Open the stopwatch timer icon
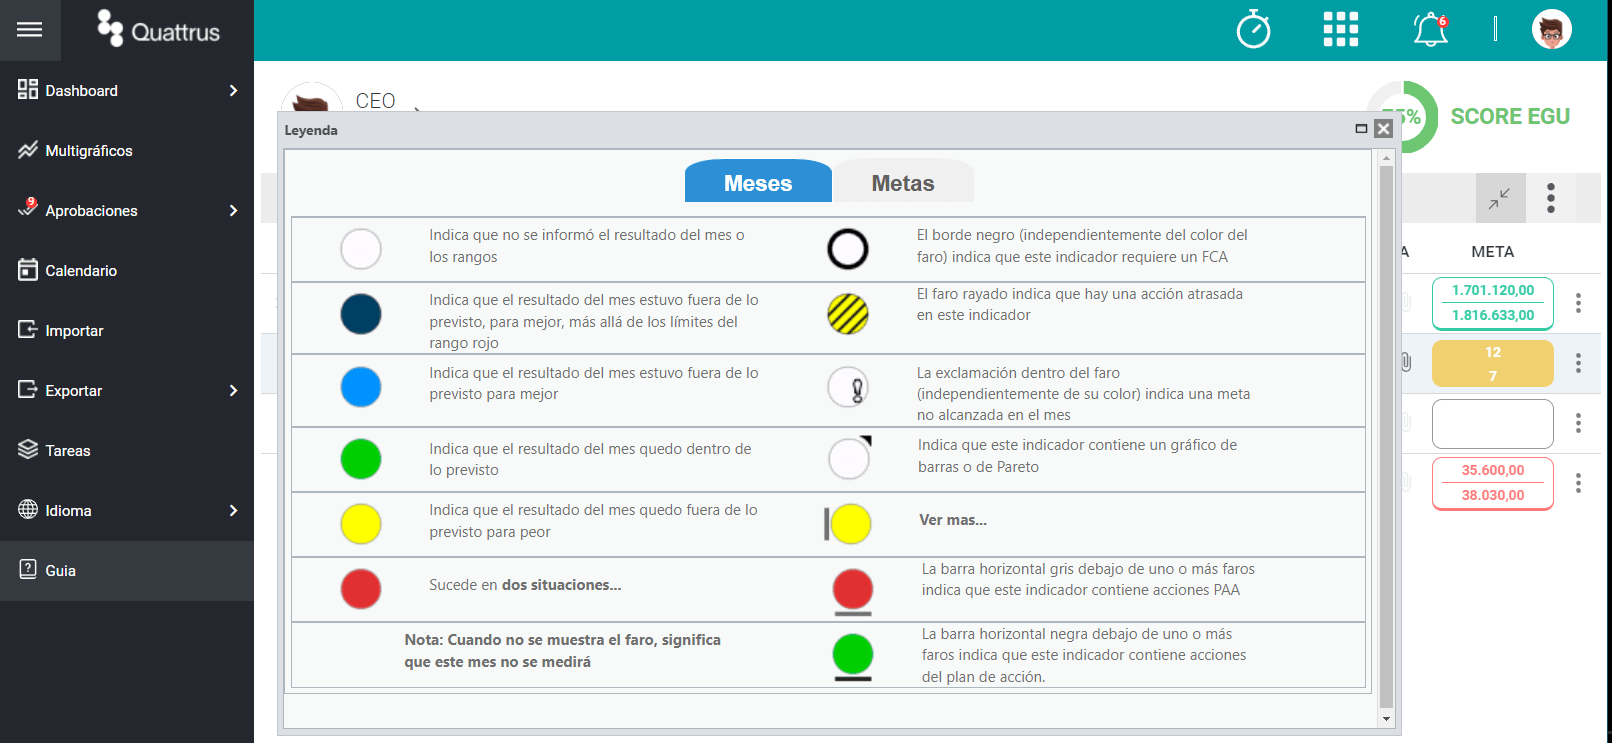 1253,29
